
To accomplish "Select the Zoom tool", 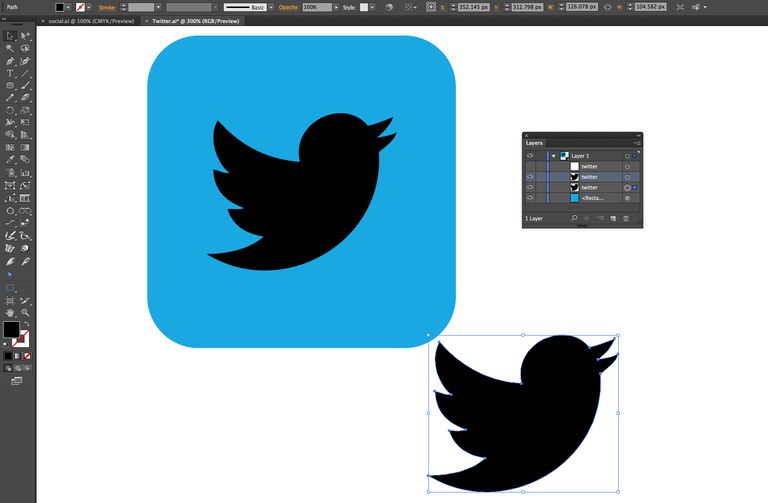I will (x=25, y=312).
